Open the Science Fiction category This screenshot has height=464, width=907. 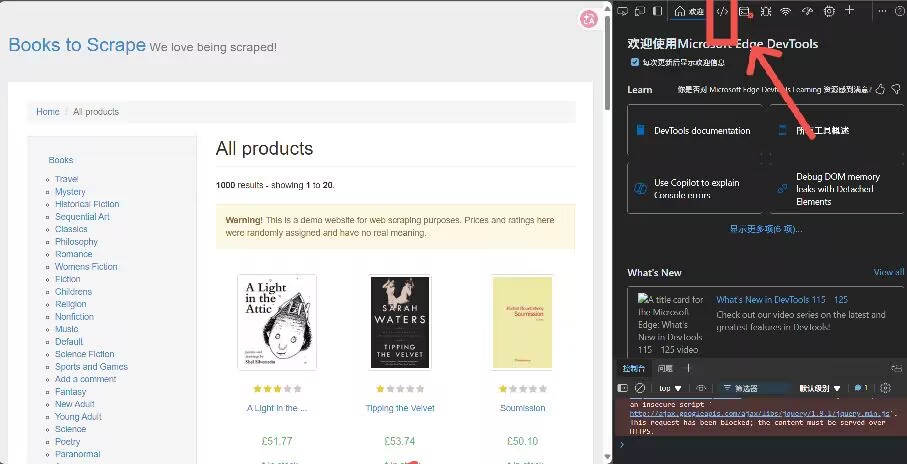pos(84,354)
